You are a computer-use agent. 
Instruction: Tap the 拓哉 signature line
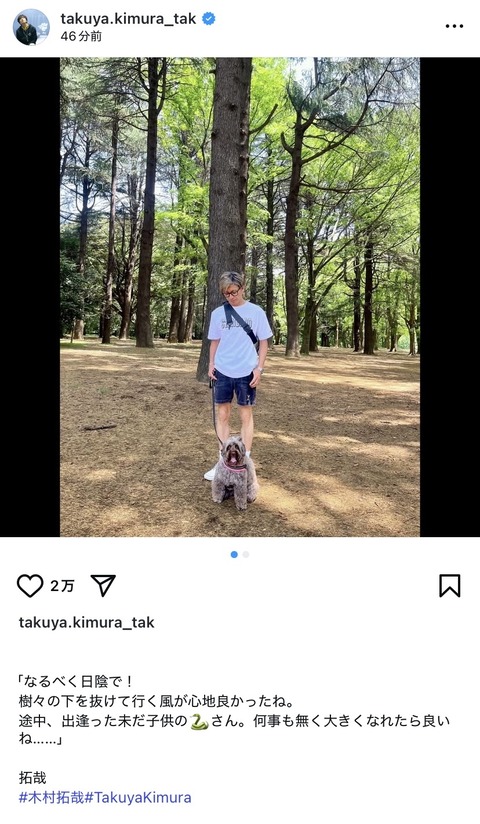[33, 777]
